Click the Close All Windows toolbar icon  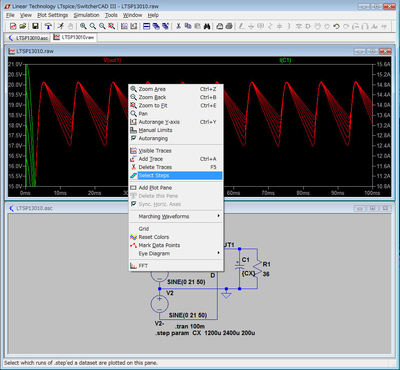(x=165, y=26)
